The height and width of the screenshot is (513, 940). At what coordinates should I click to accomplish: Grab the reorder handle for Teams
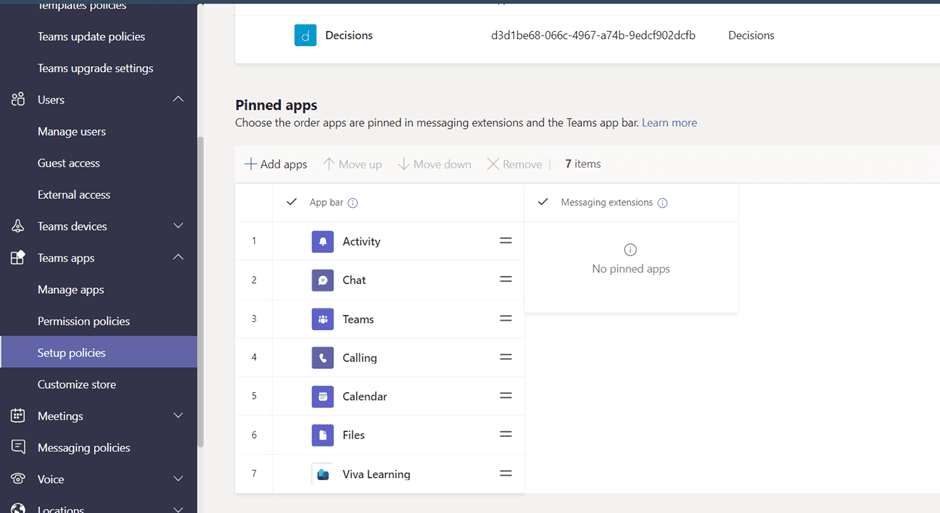click(x=506, y=318)
